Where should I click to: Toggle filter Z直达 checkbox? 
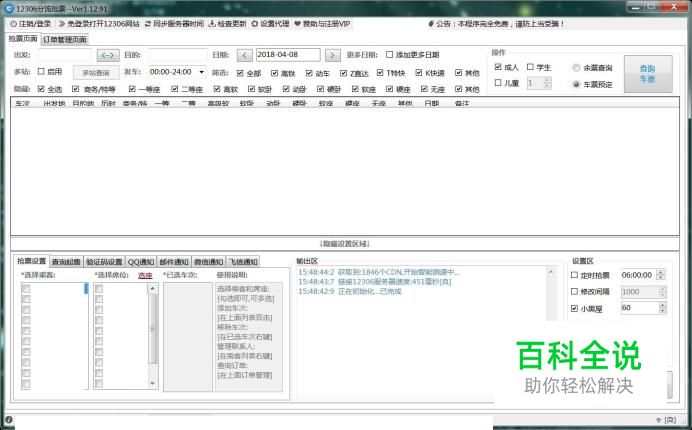coord(343,73)
